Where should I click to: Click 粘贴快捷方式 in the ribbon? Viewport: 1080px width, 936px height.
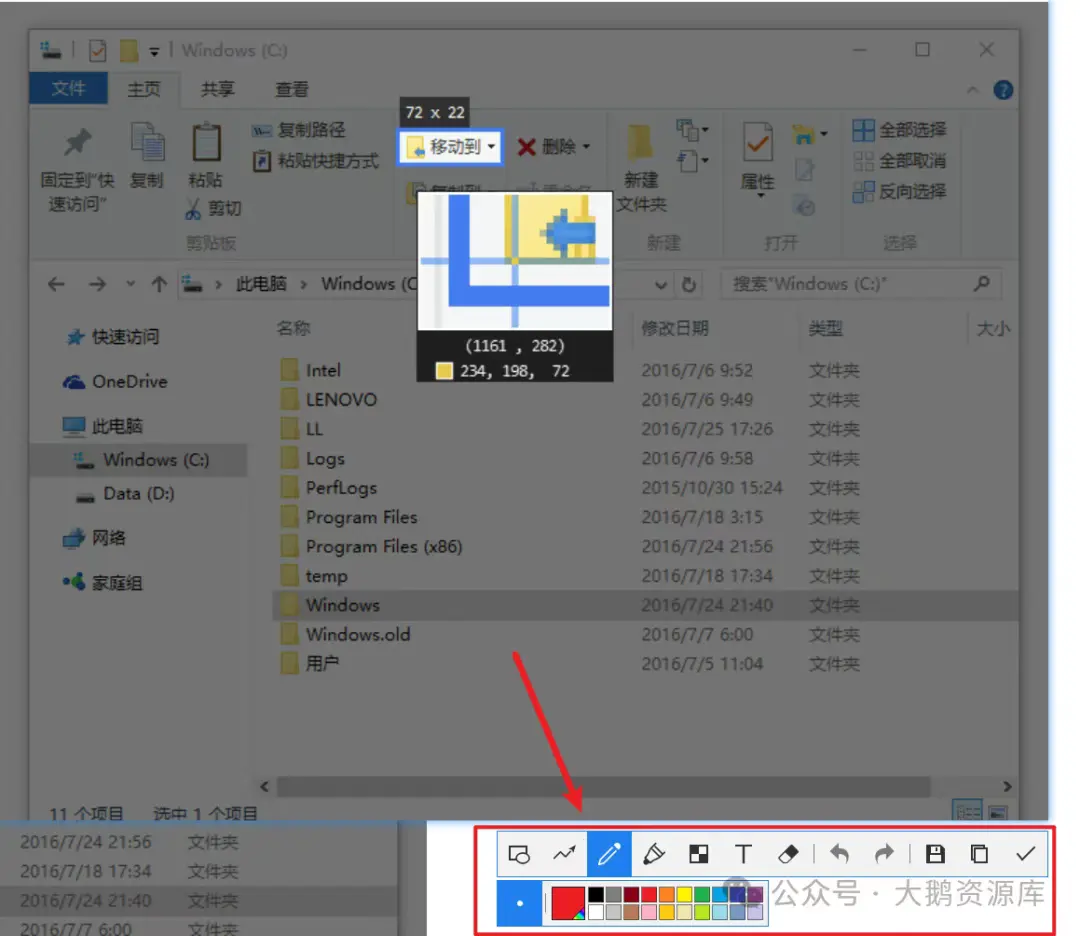(315, 161)
